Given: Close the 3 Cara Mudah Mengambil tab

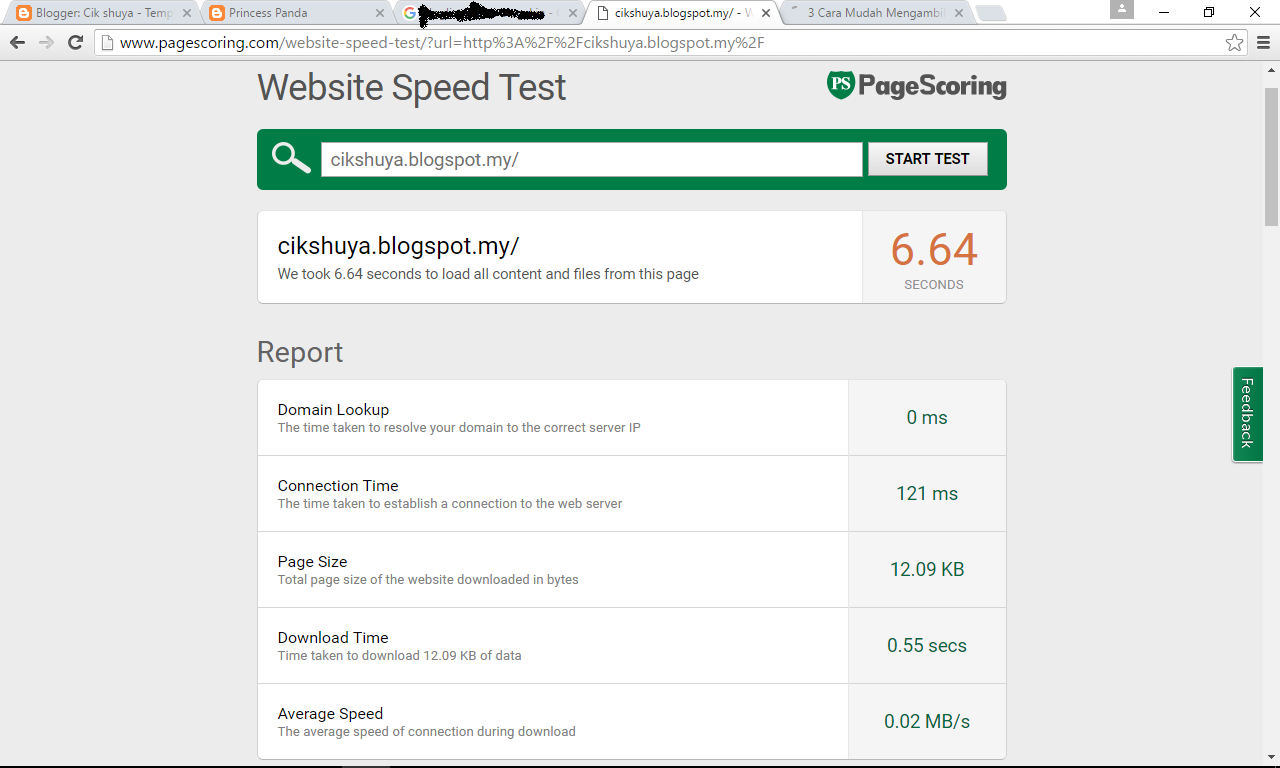Looking at the screenshot, I should (x=959, y=13).
